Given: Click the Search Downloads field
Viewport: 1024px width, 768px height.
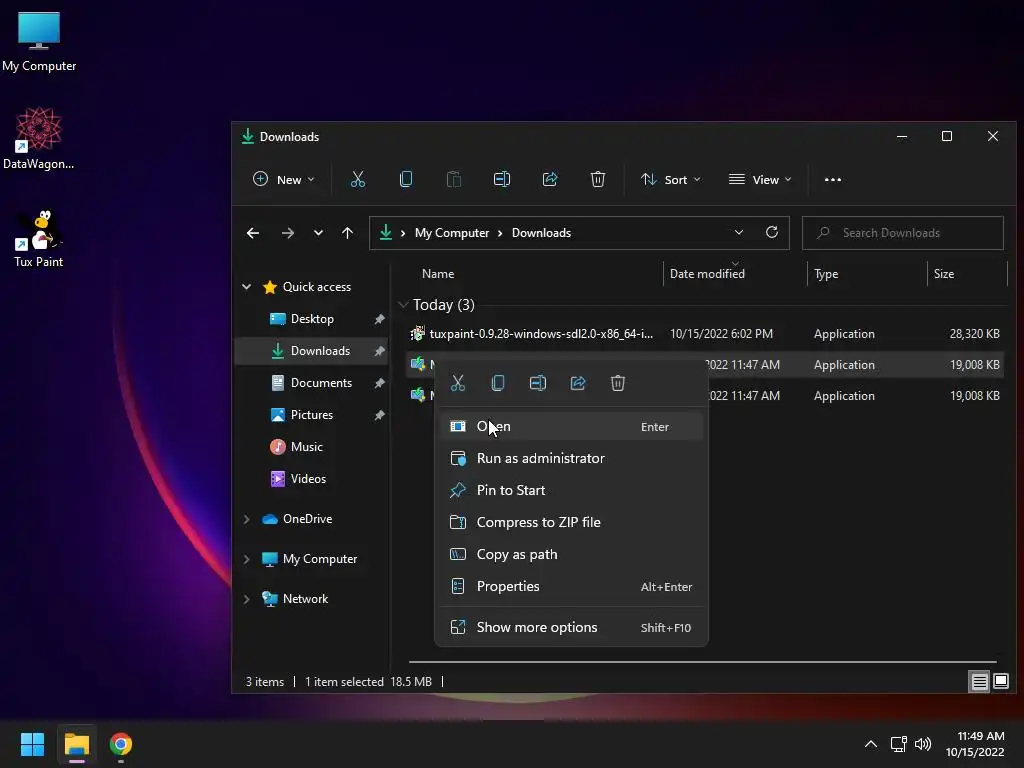Looking at the screenshot, I should click(903, 232).
